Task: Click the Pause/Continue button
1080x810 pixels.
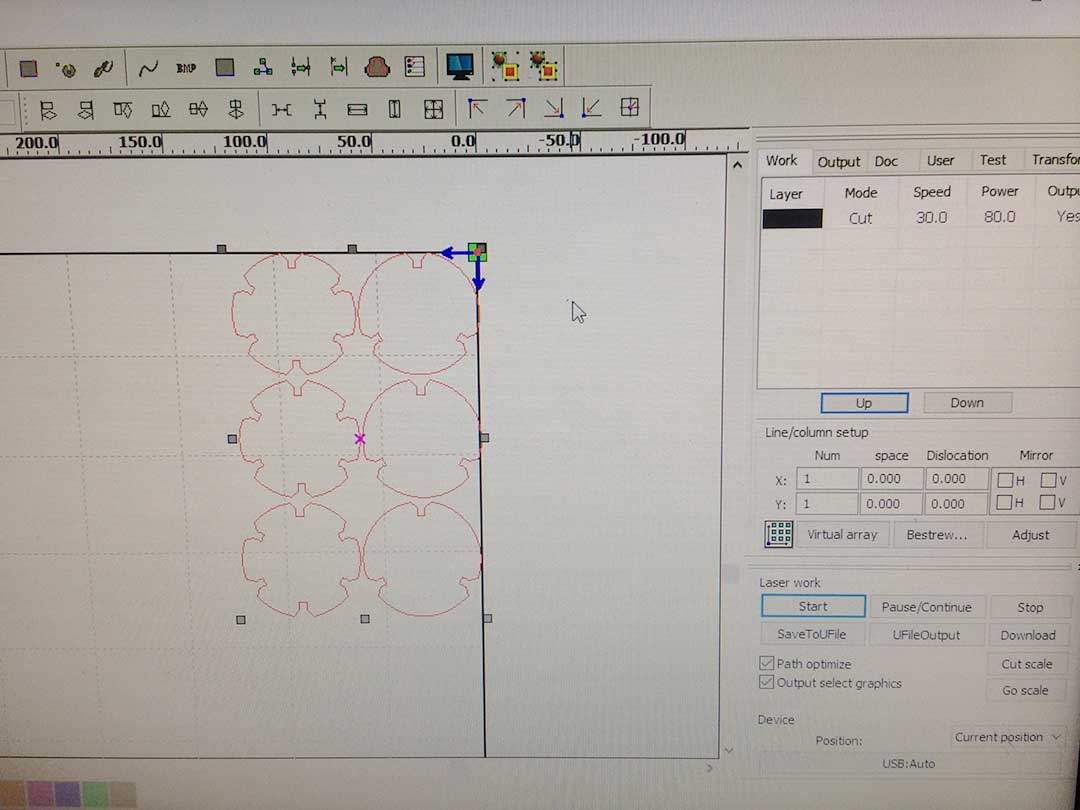Action: (x=926, y=607)
